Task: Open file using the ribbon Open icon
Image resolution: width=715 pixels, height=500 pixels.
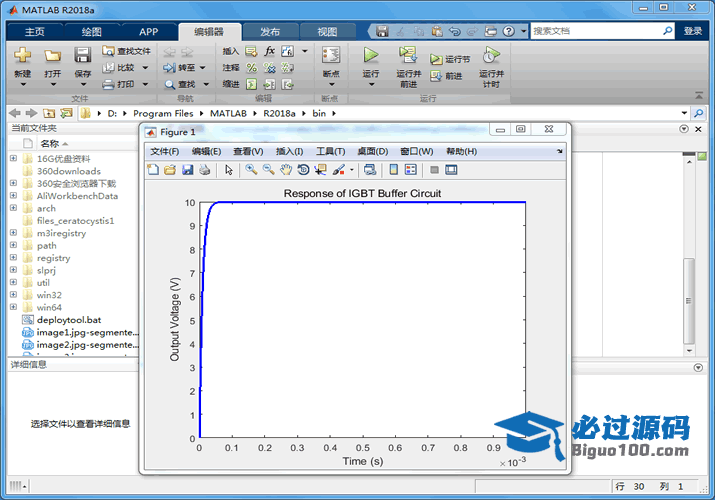Action: click(52, 56)
